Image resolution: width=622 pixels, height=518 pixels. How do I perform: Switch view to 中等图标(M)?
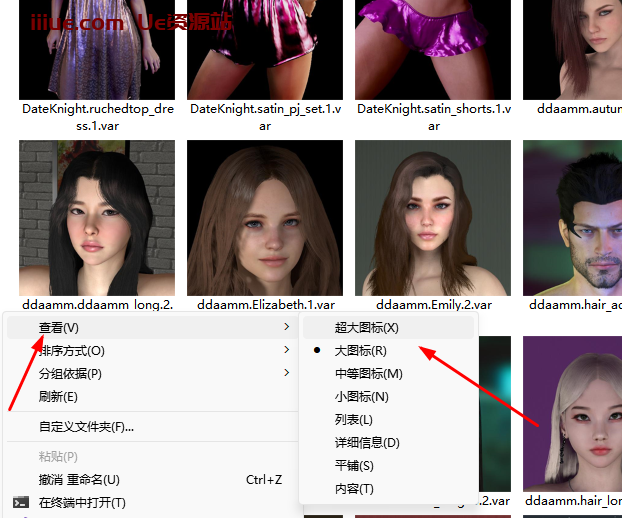pyautogui.click(x=368, y=374)
